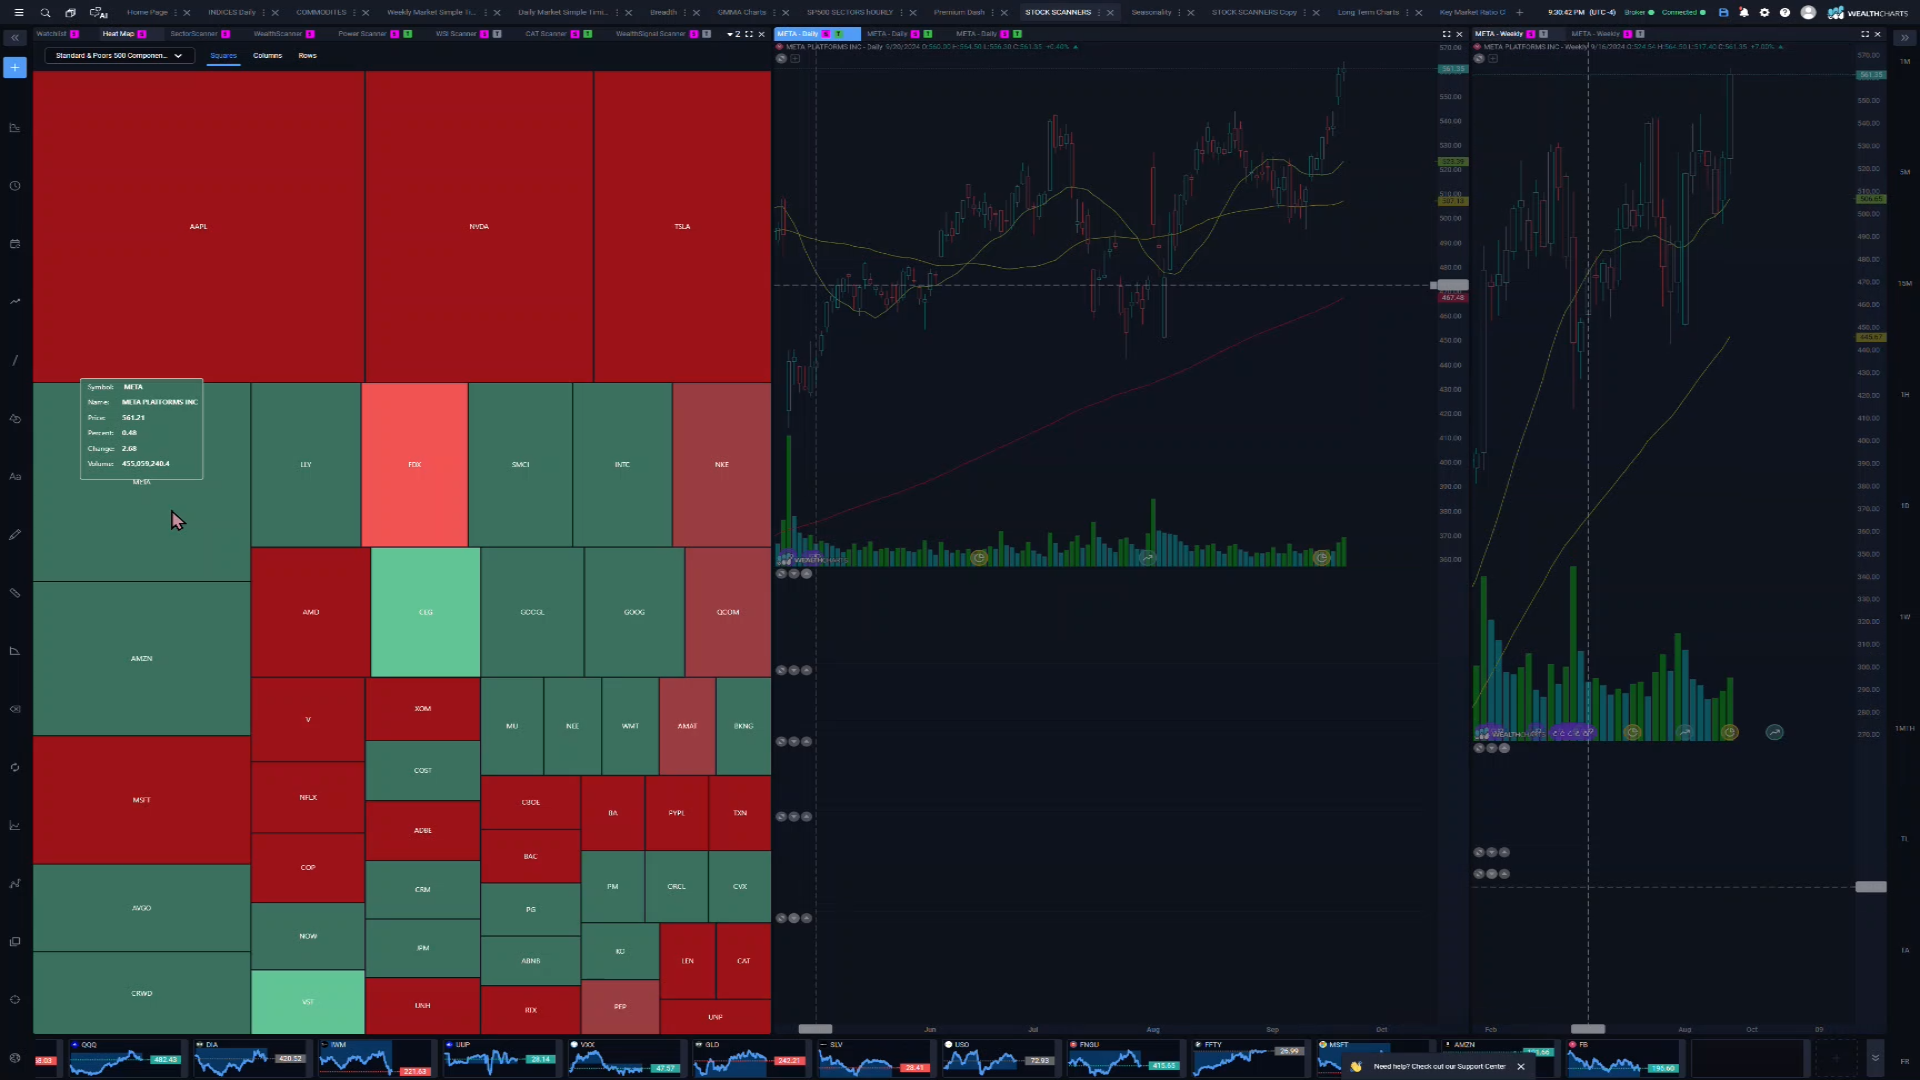
Task: Toggle the gray T badge on WSI Scanner tab
Action: click(x=497, y=34)
